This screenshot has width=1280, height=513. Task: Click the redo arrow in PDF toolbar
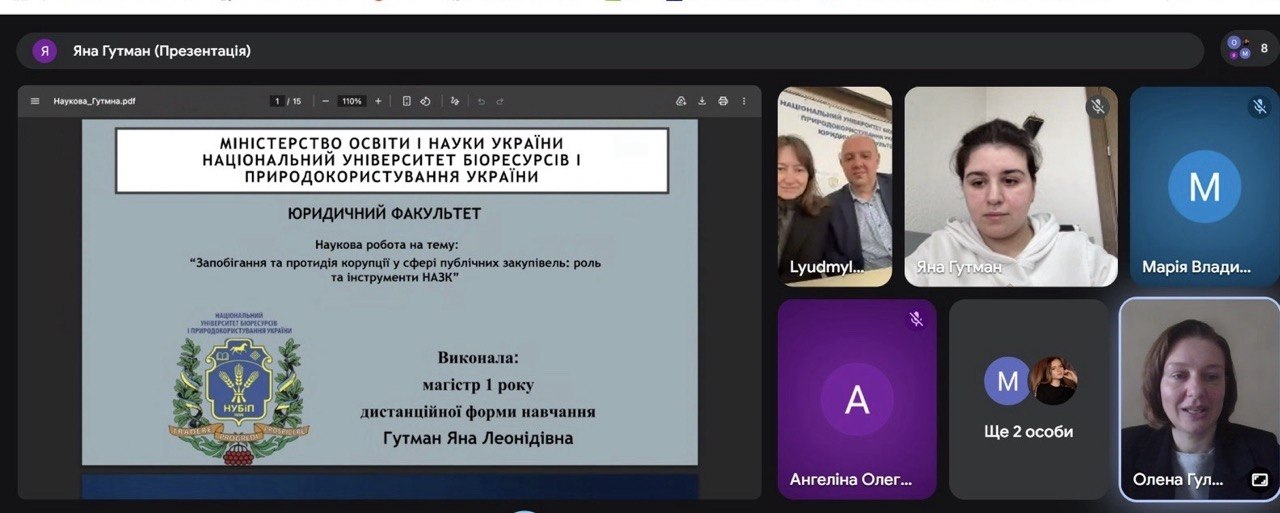coord(500,101)
